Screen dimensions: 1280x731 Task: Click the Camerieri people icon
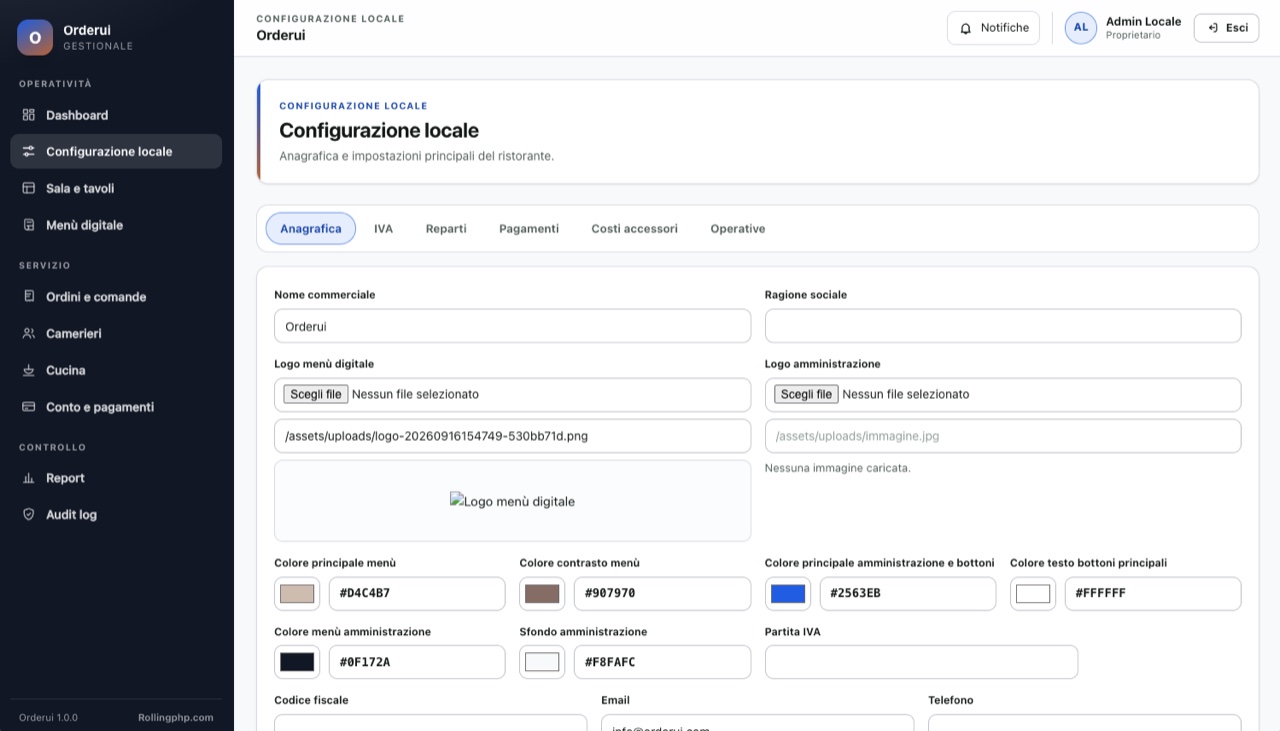28,334
